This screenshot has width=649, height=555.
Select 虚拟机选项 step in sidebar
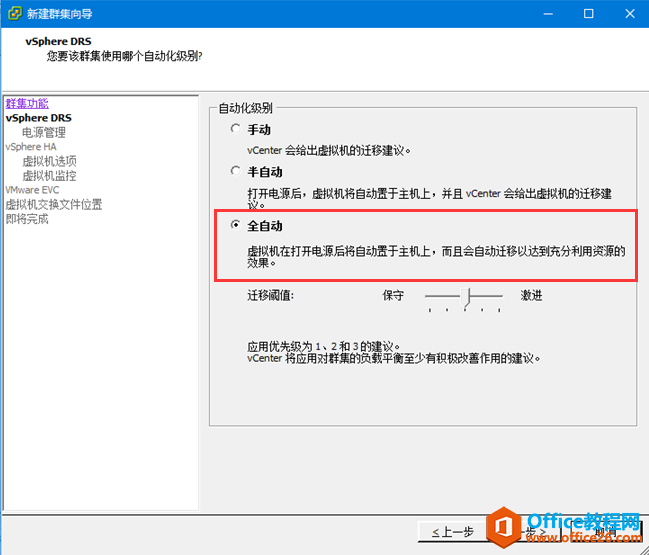[x=49, y=161]
